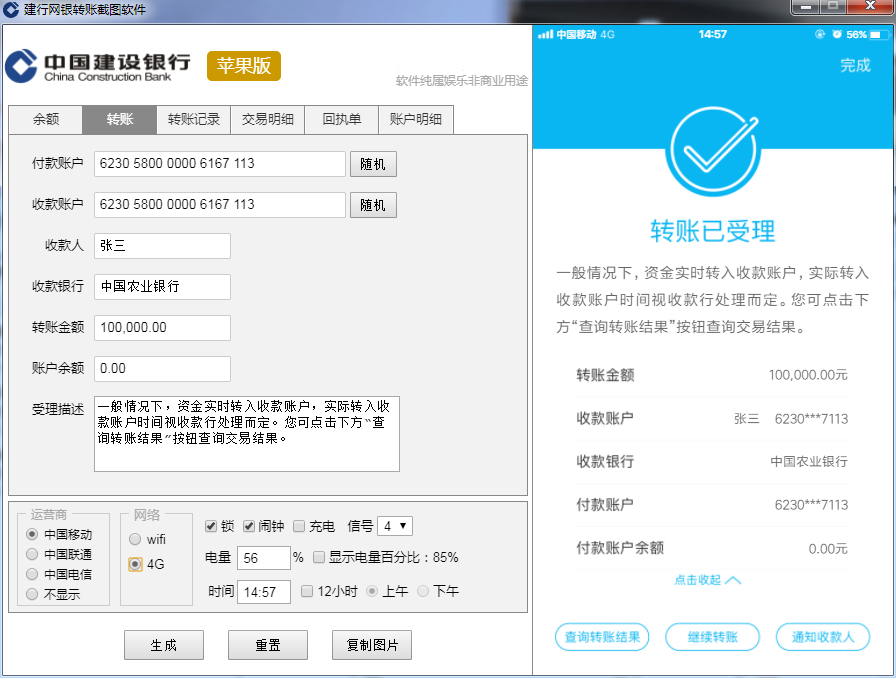
Task: Open the 账户明细 tab
Action: click(416, 119)
